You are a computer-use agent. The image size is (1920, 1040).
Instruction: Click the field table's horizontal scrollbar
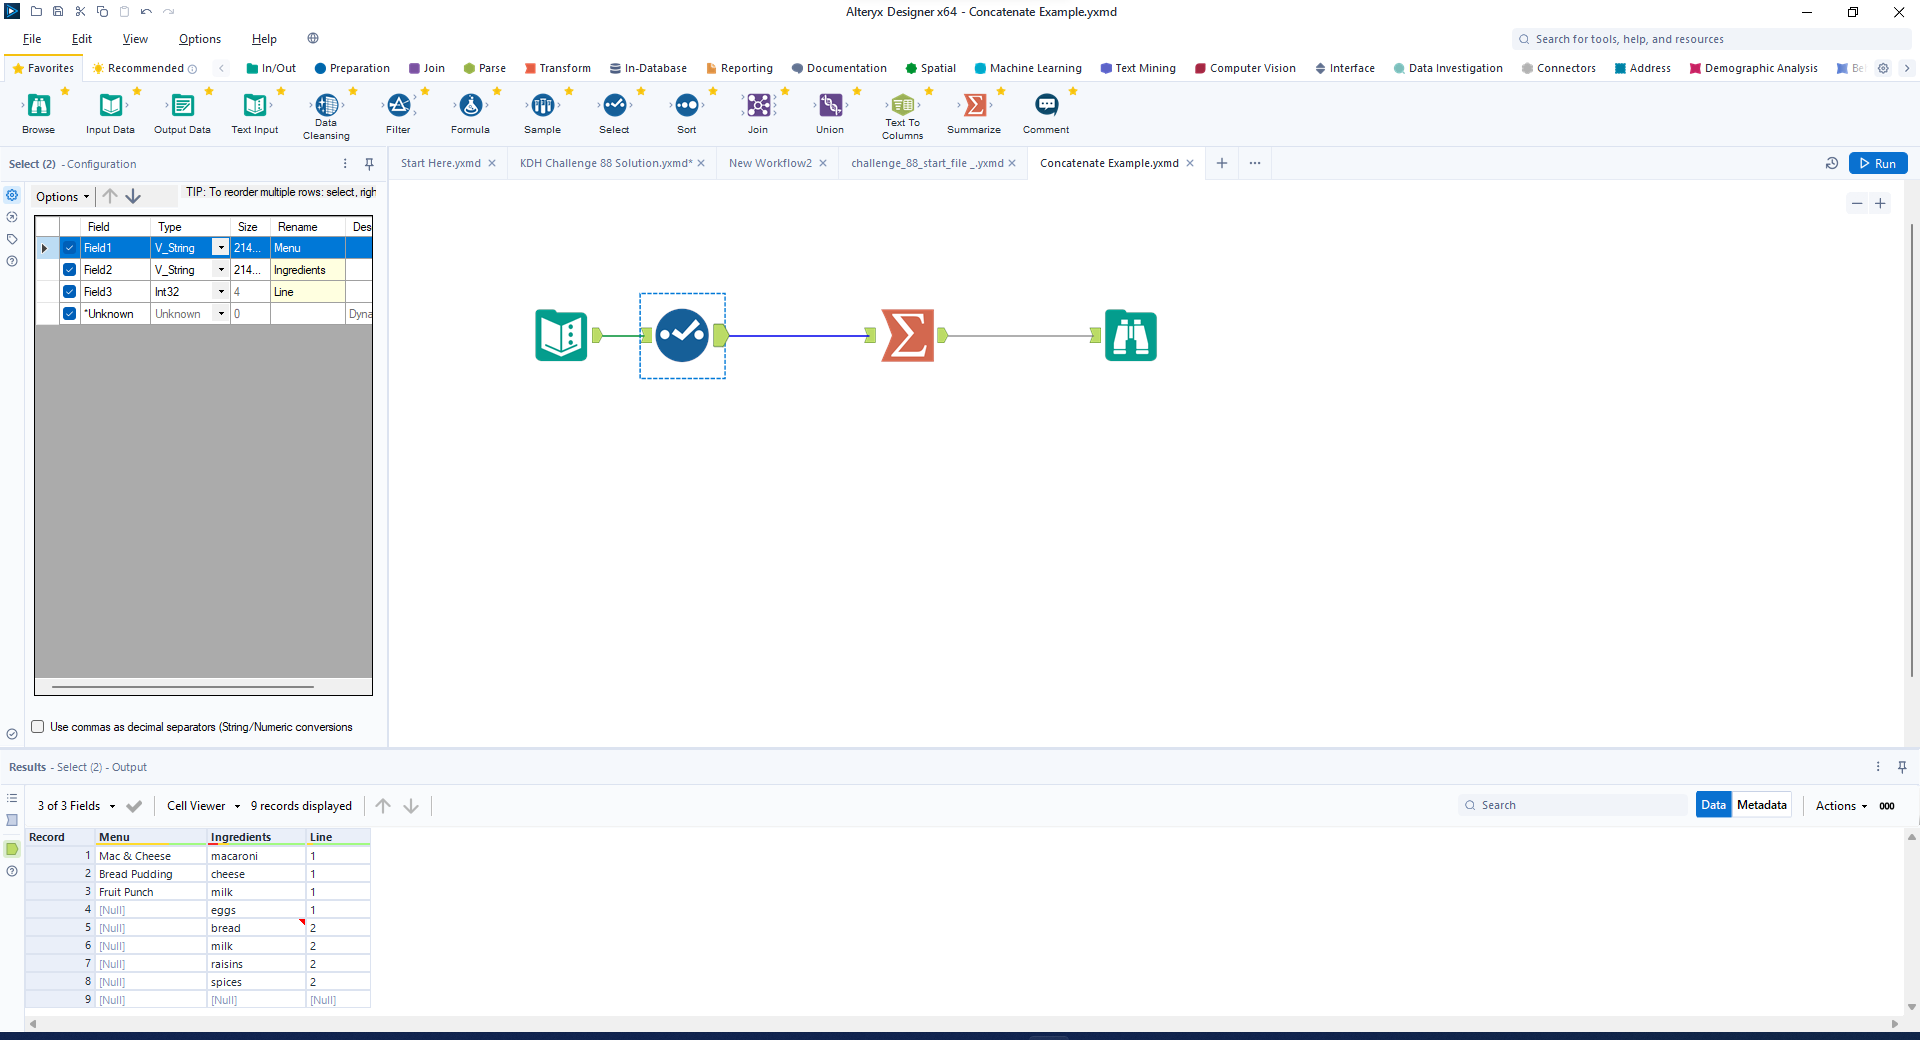click(x=183, y=687)
